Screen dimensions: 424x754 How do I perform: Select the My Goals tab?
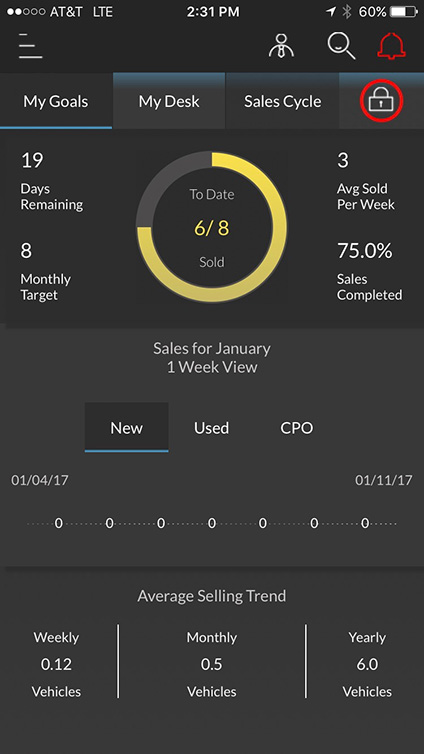[56, 101]
